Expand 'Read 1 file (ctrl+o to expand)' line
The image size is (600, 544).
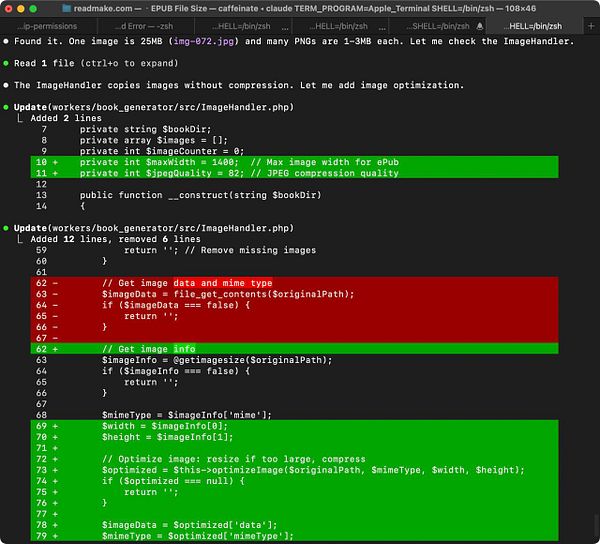(x=96, y=64)
